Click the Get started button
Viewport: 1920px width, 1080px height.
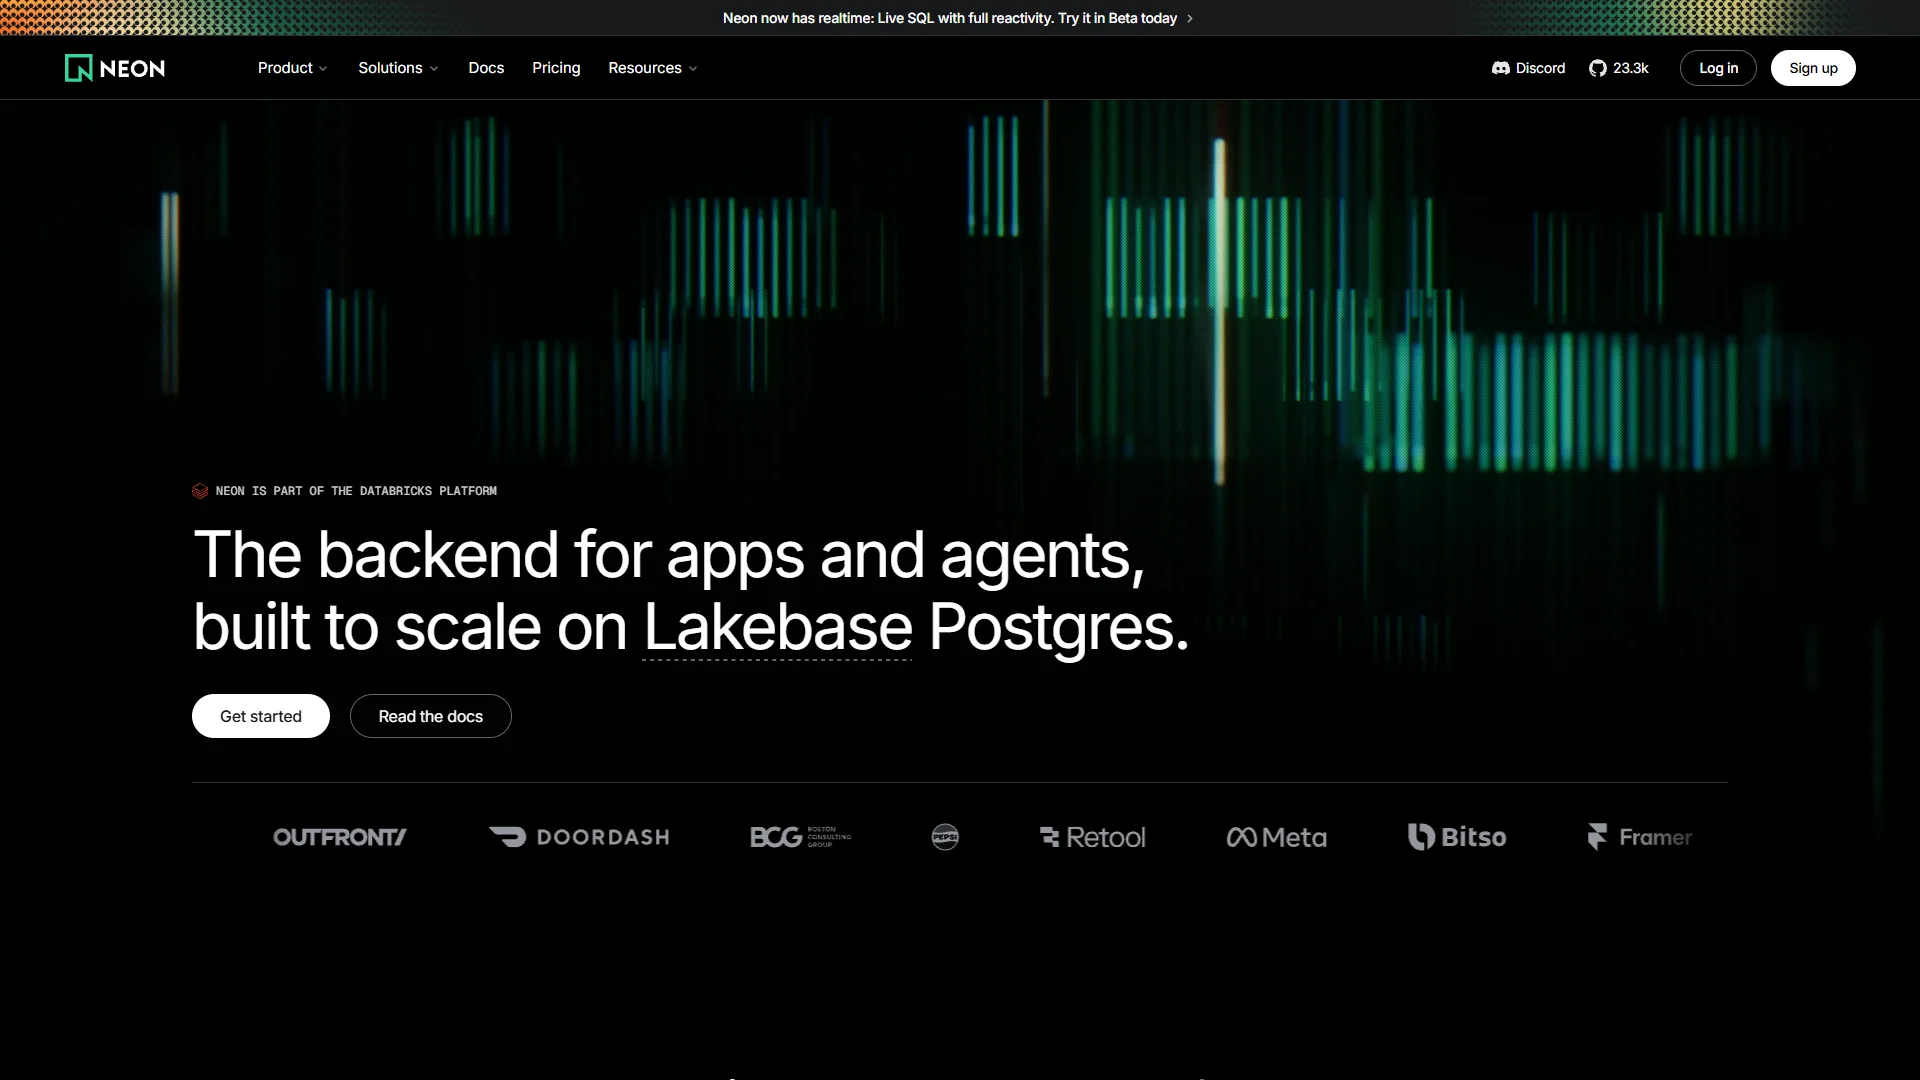[x=261, y=716]
